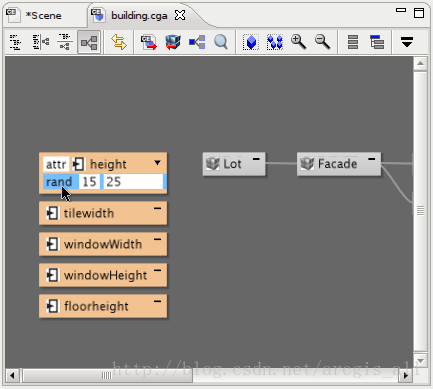Expand the tilewidth node via minus toggle
Screen dimensions: 433x389
pos(157,209)
